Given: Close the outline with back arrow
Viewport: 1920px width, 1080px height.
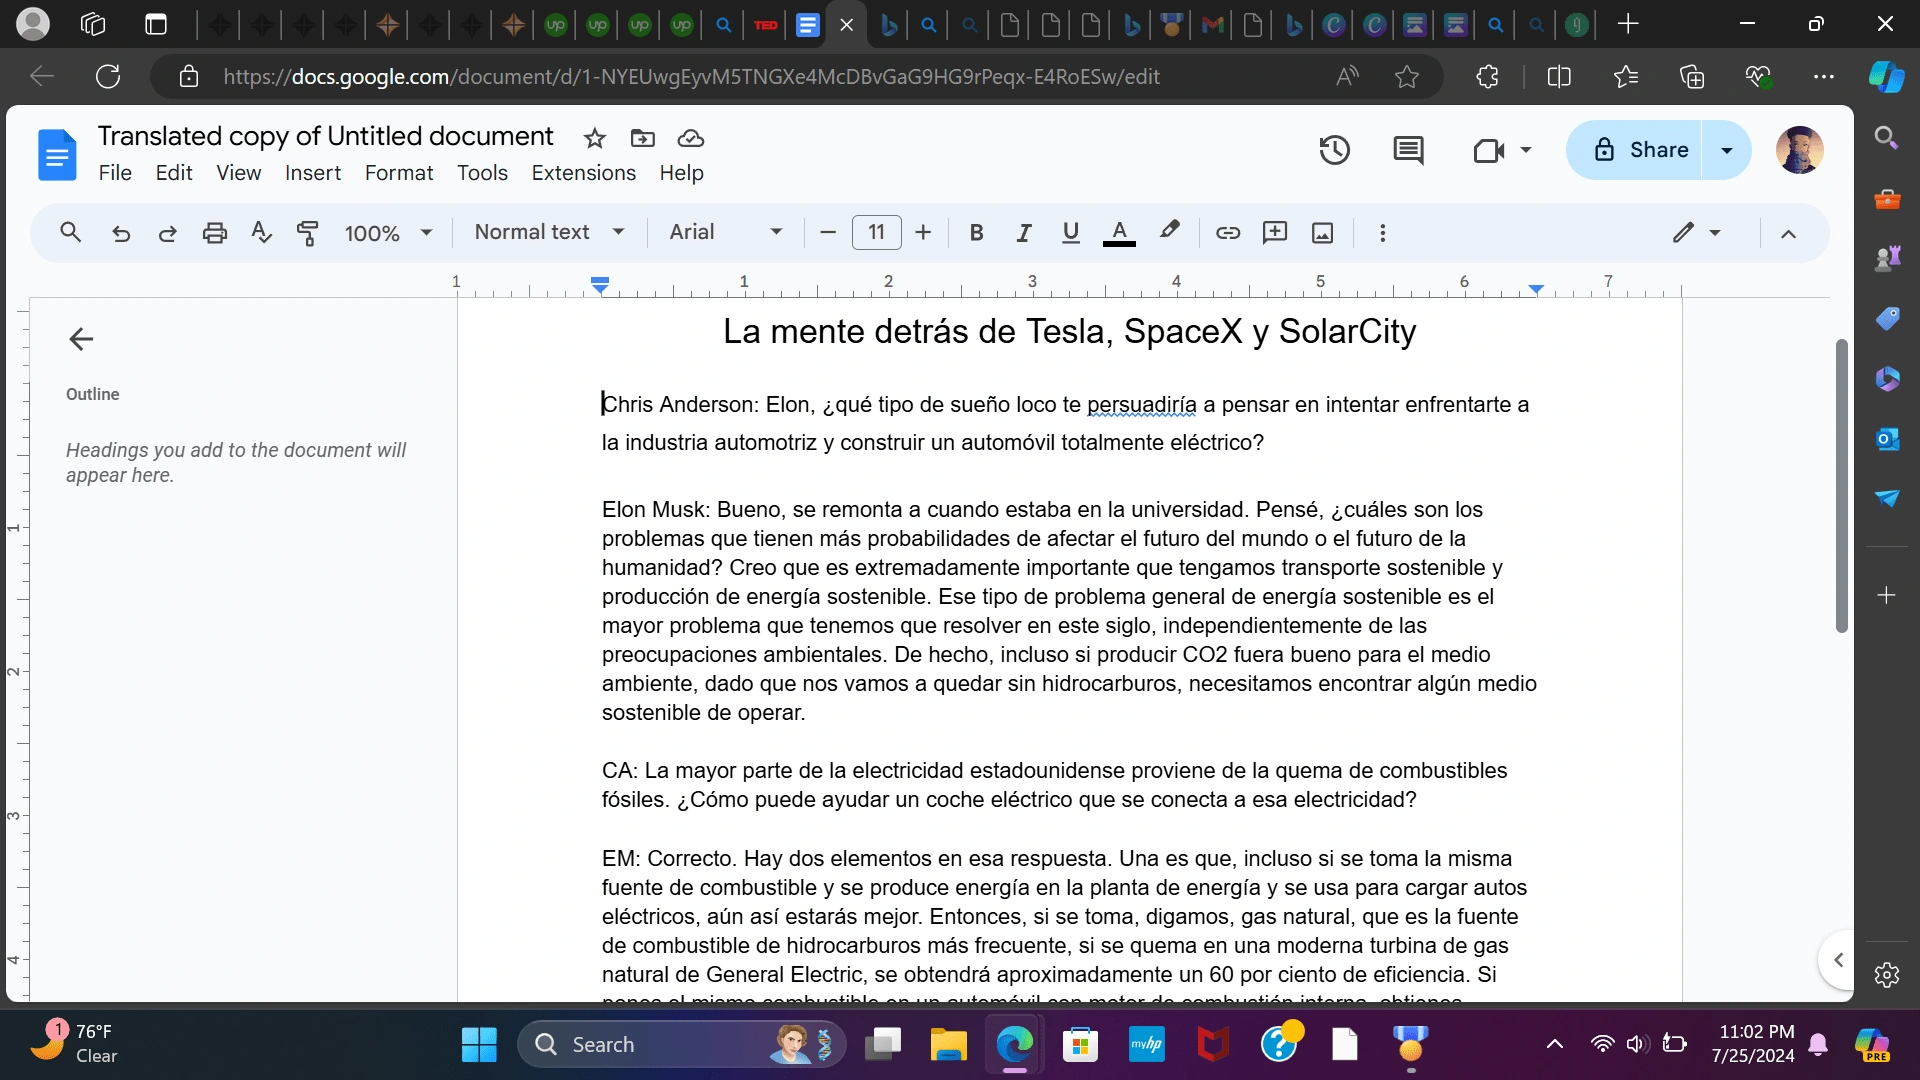Looking at the screenshot, I should (81, 339).
